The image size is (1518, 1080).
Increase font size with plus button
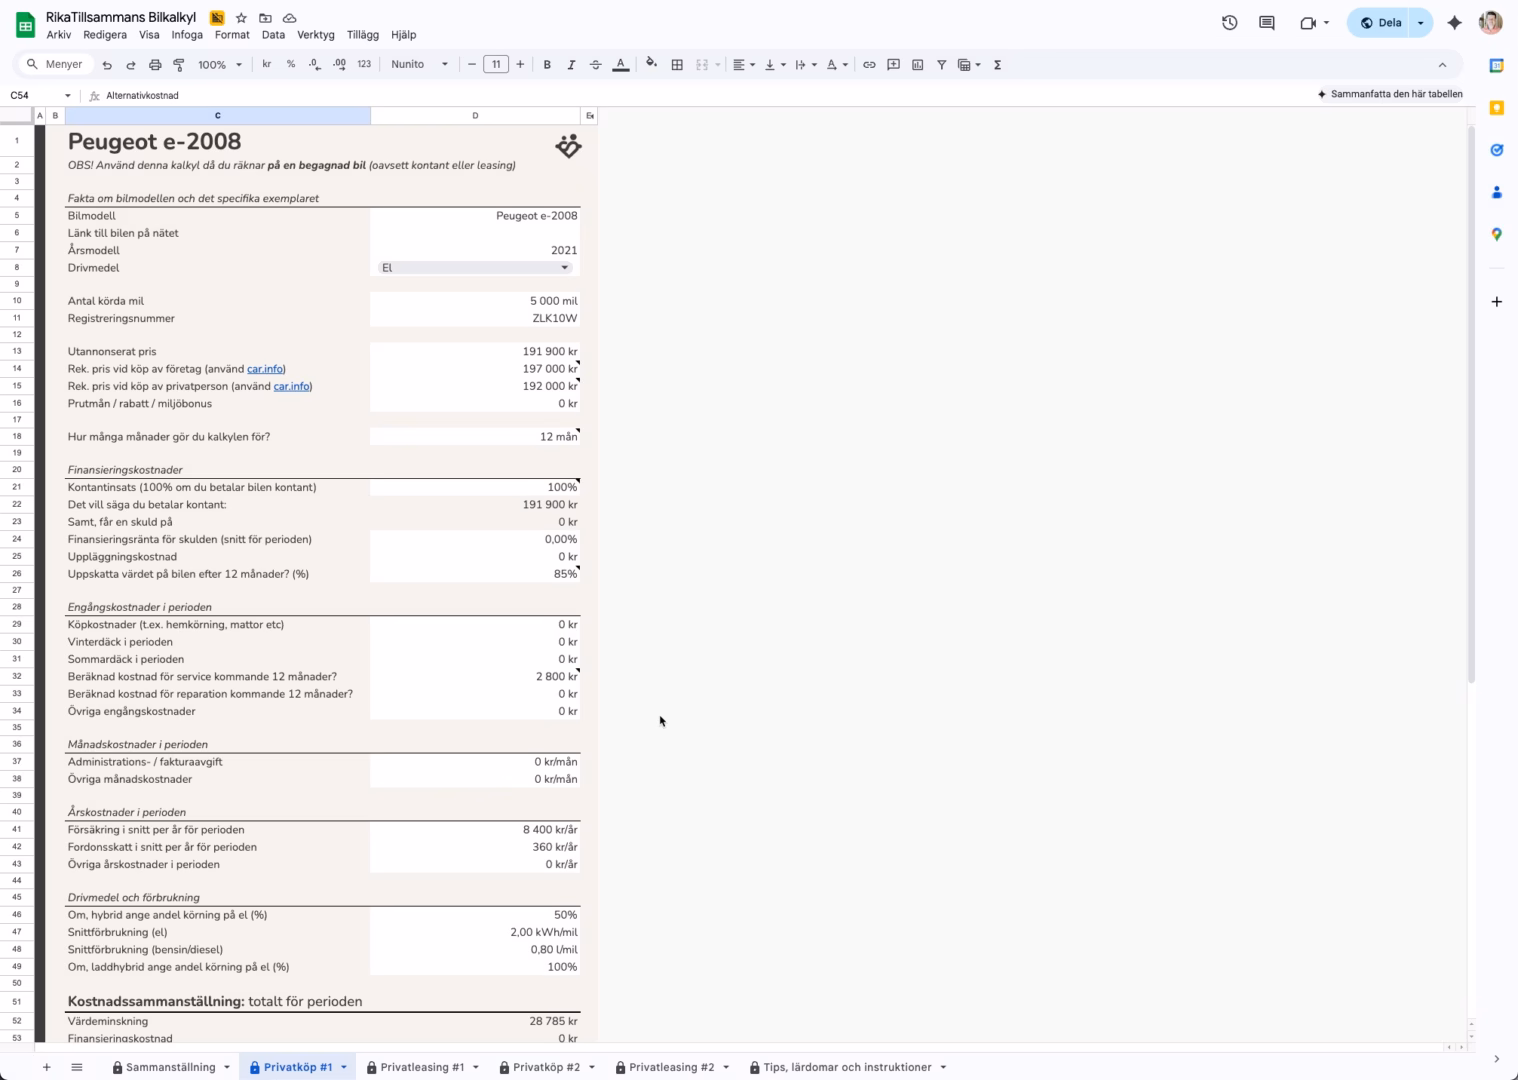click(x=520, y=64)
